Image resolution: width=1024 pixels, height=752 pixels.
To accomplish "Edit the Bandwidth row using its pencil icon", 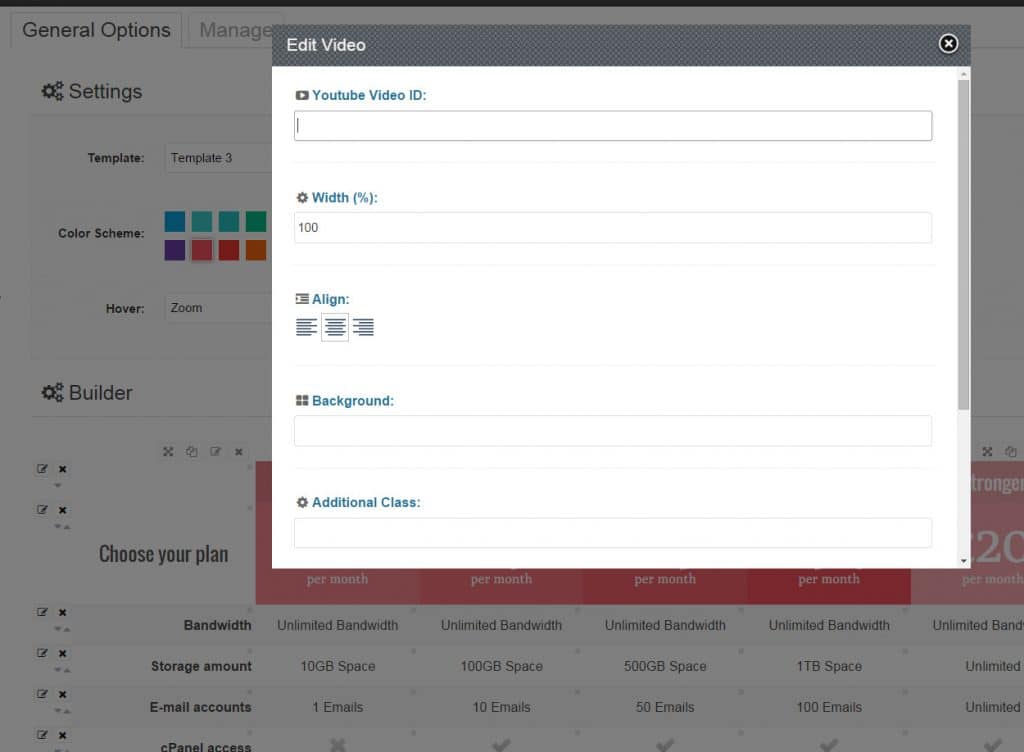I will point(41,612).
